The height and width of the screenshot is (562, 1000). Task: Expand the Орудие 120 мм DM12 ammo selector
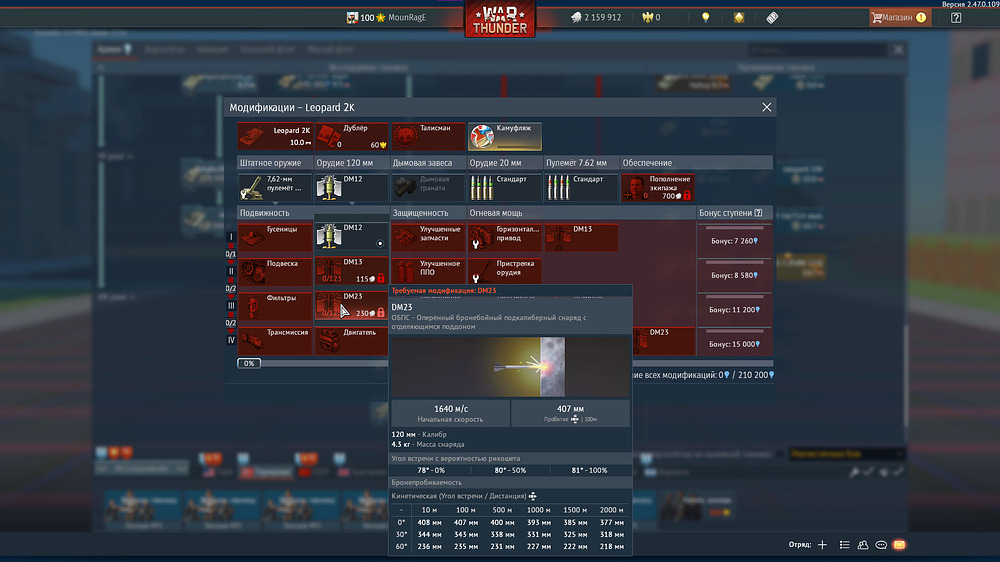351,188
